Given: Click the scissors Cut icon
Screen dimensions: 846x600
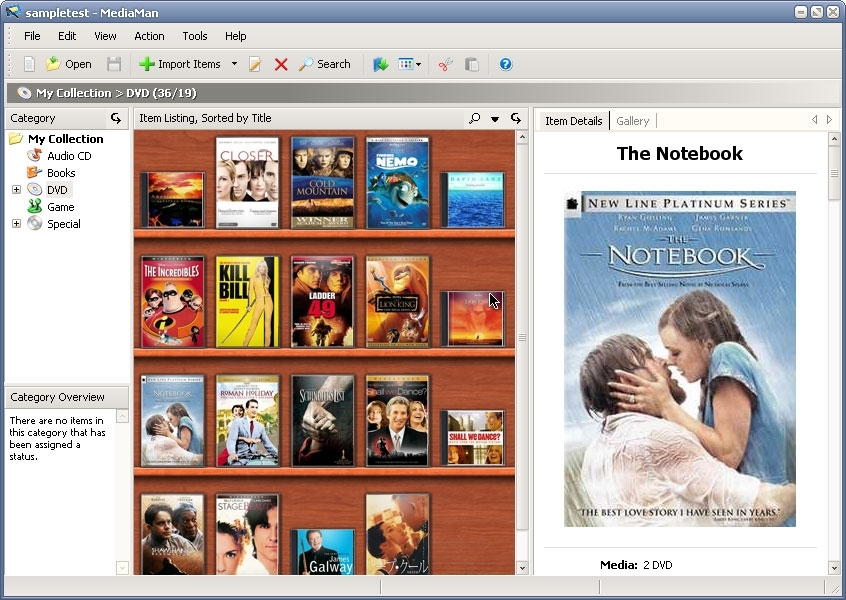Looking at the screenshot, I should pyautogui.click(x=445, y=64).
